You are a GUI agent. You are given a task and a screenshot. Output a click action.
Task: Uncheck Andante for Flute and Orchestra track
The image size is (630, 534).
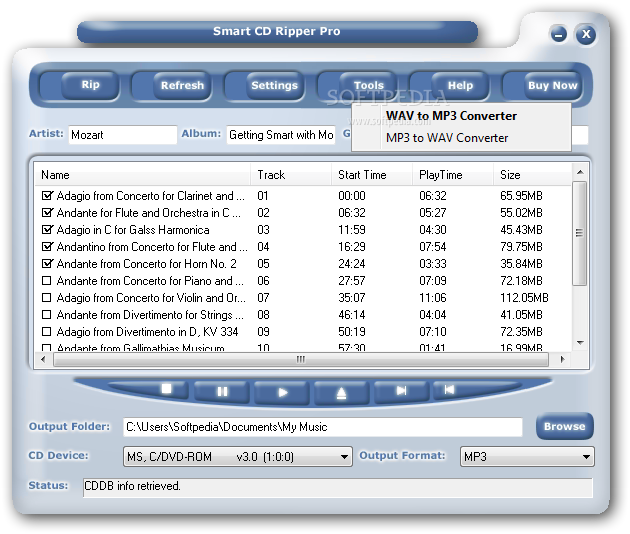click(x=47, y=213)
